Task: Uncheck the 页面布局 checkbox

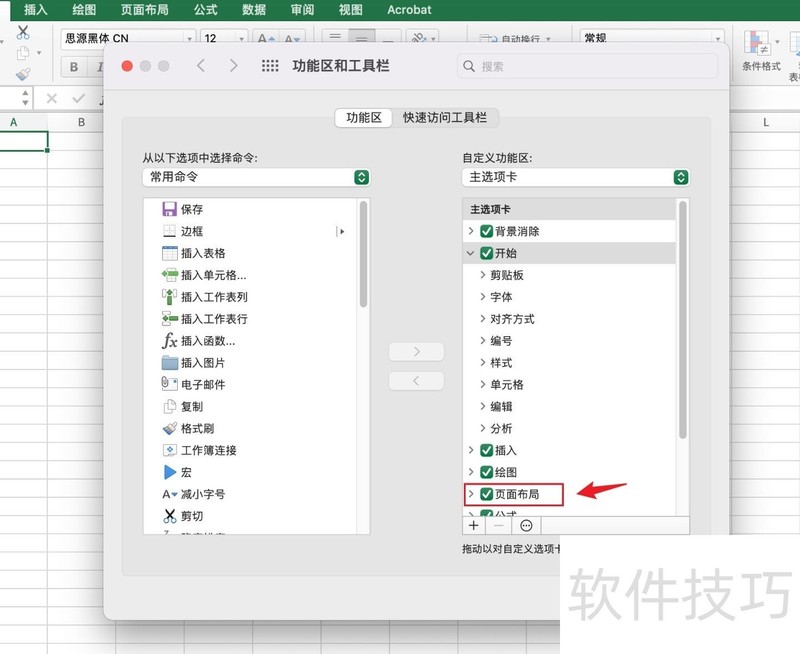Action: coord(487,494)
